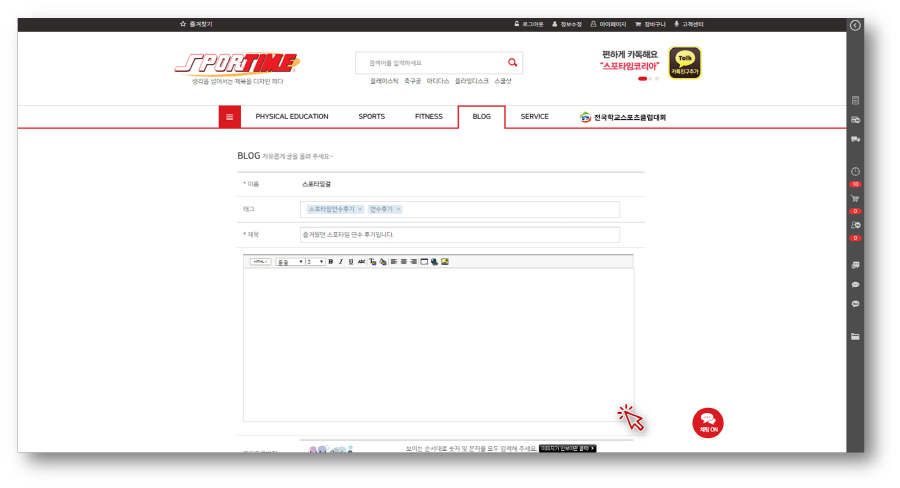
Task: Click the shopping cart icon in sidebar
Action: [x=855, y=198]
